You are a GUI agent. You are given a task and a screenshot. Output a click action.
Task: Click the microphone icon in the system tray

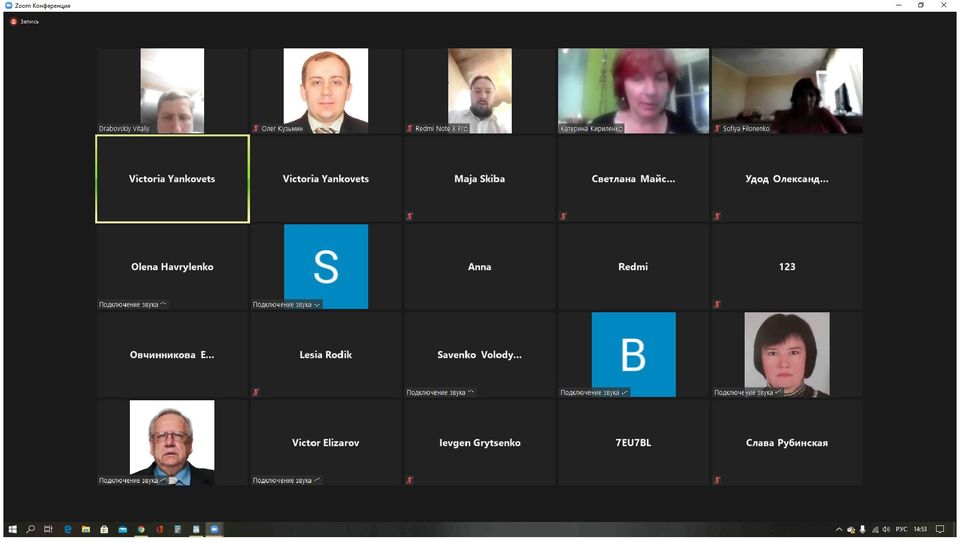click(x=863, y=530)
